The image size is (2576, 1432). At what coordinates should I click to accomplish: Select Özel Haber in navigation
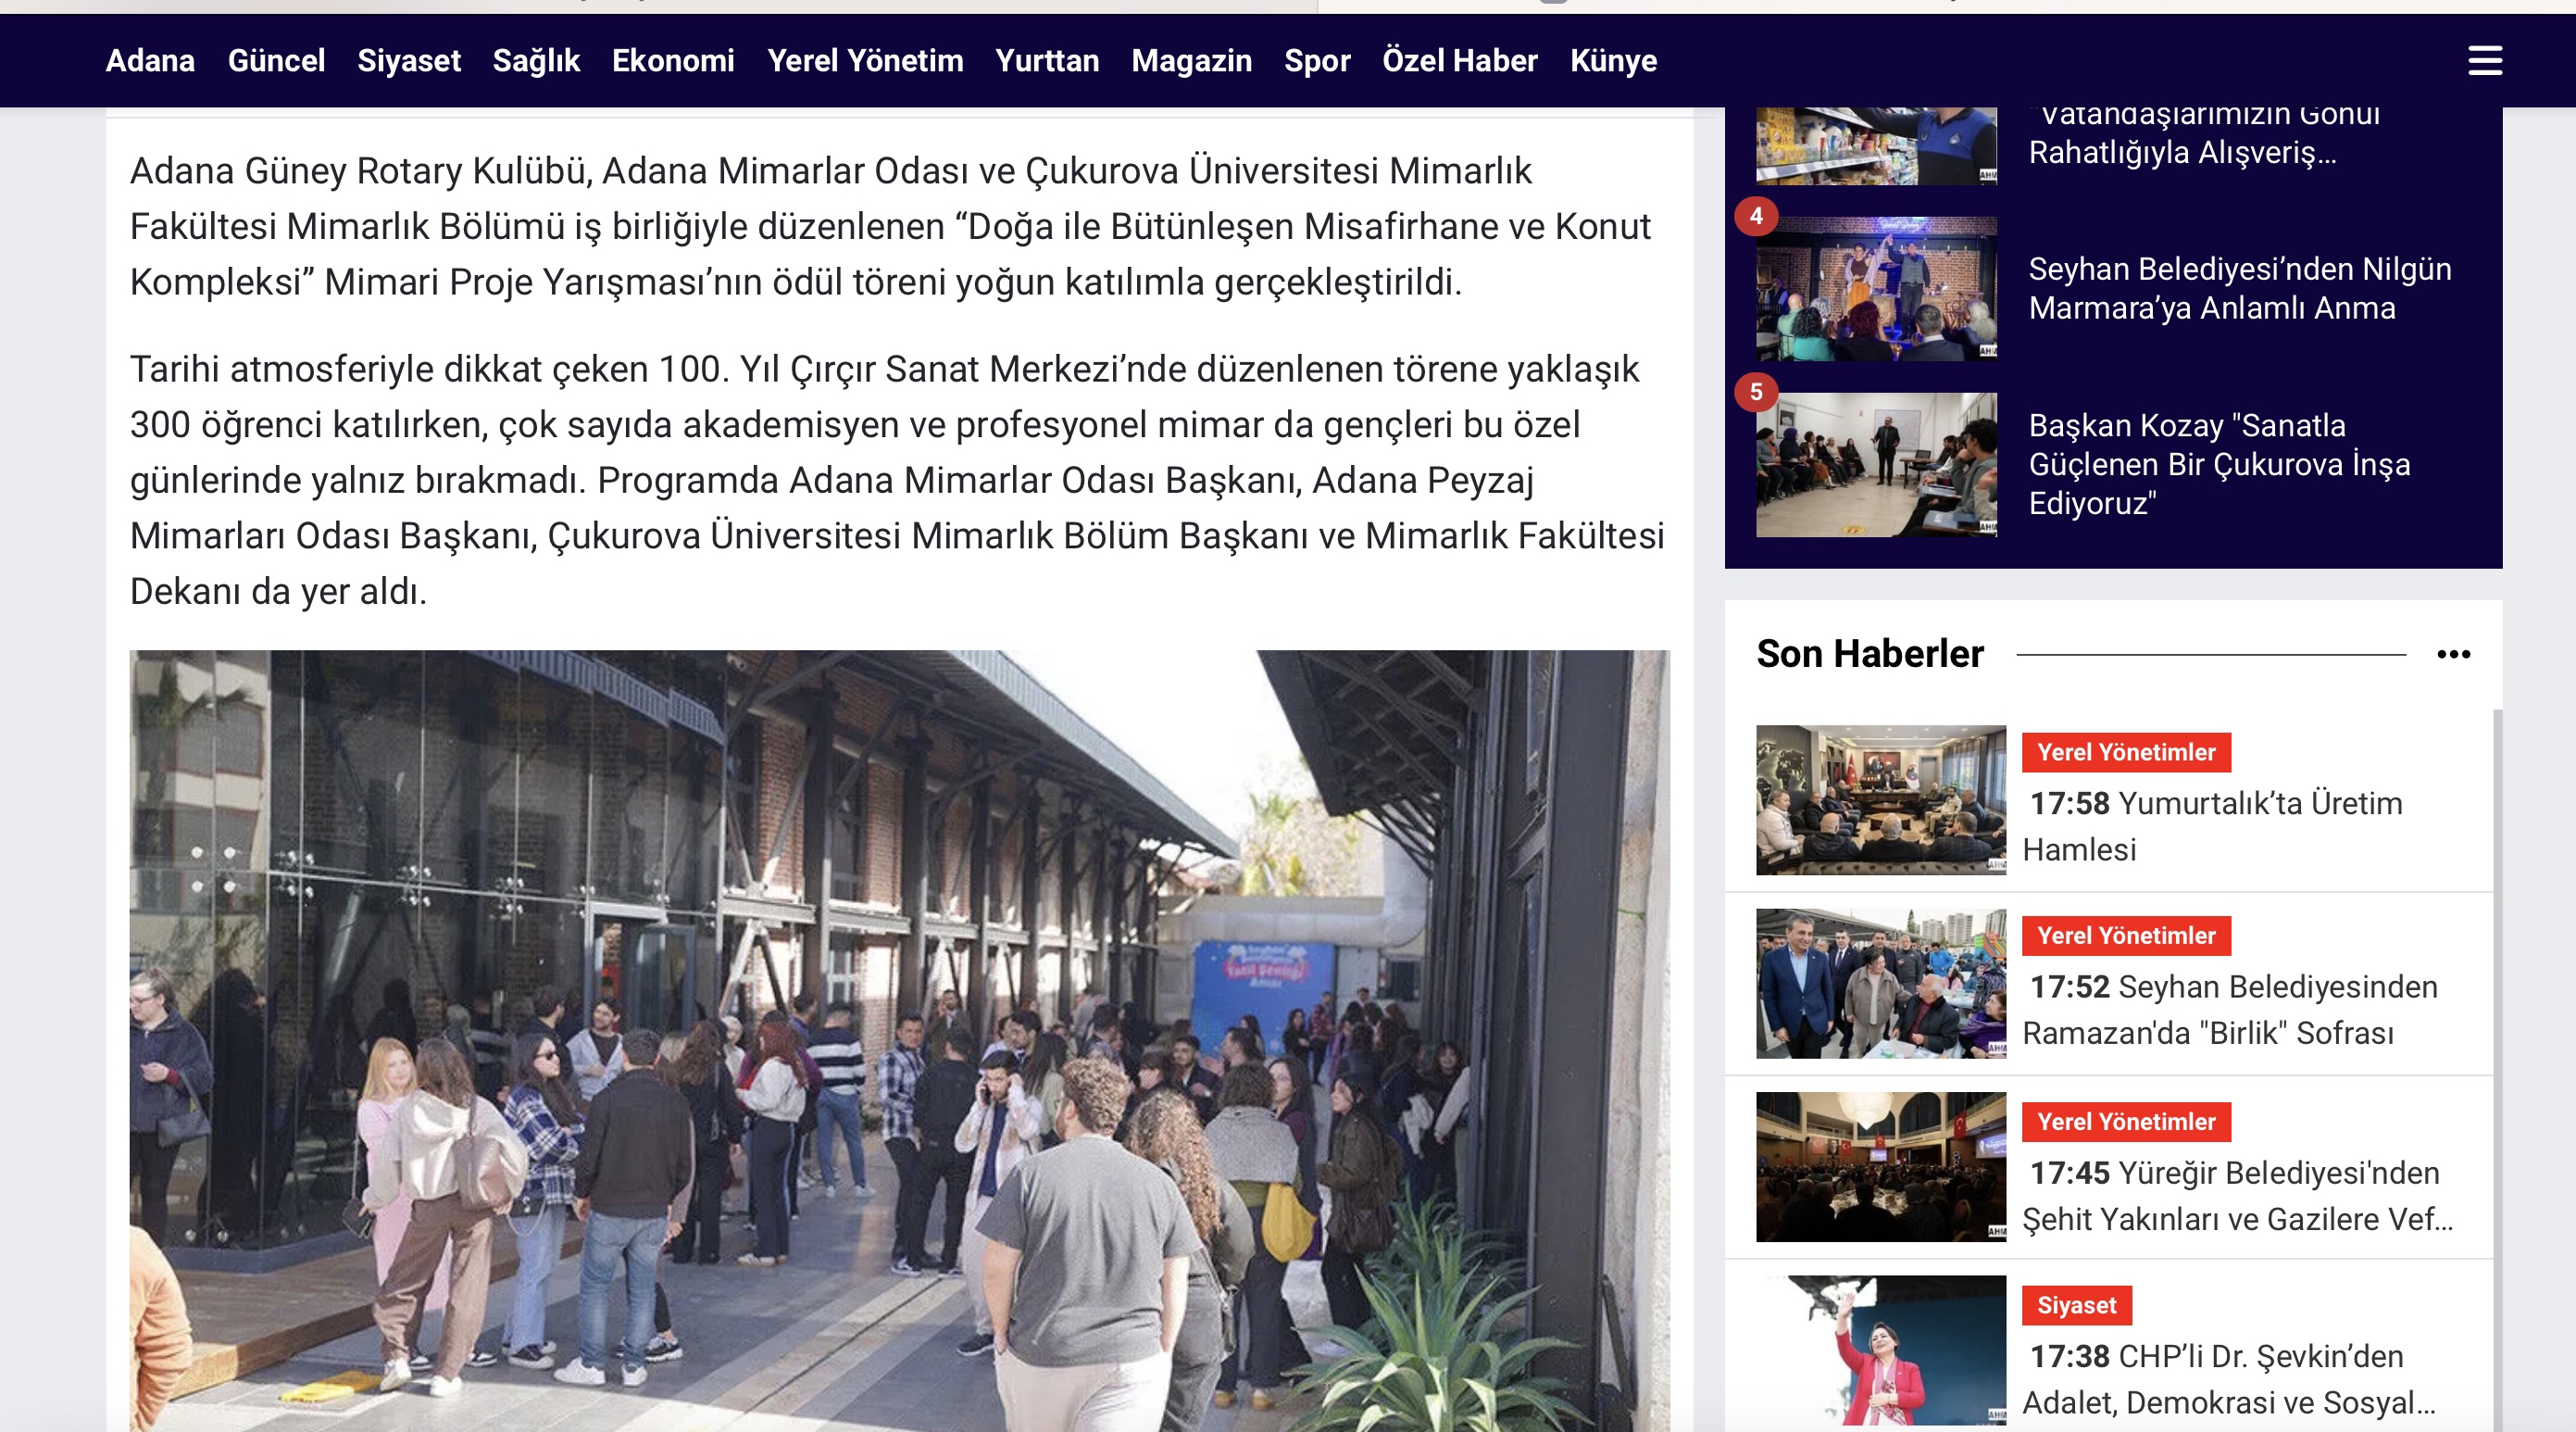coord(1459,60)
